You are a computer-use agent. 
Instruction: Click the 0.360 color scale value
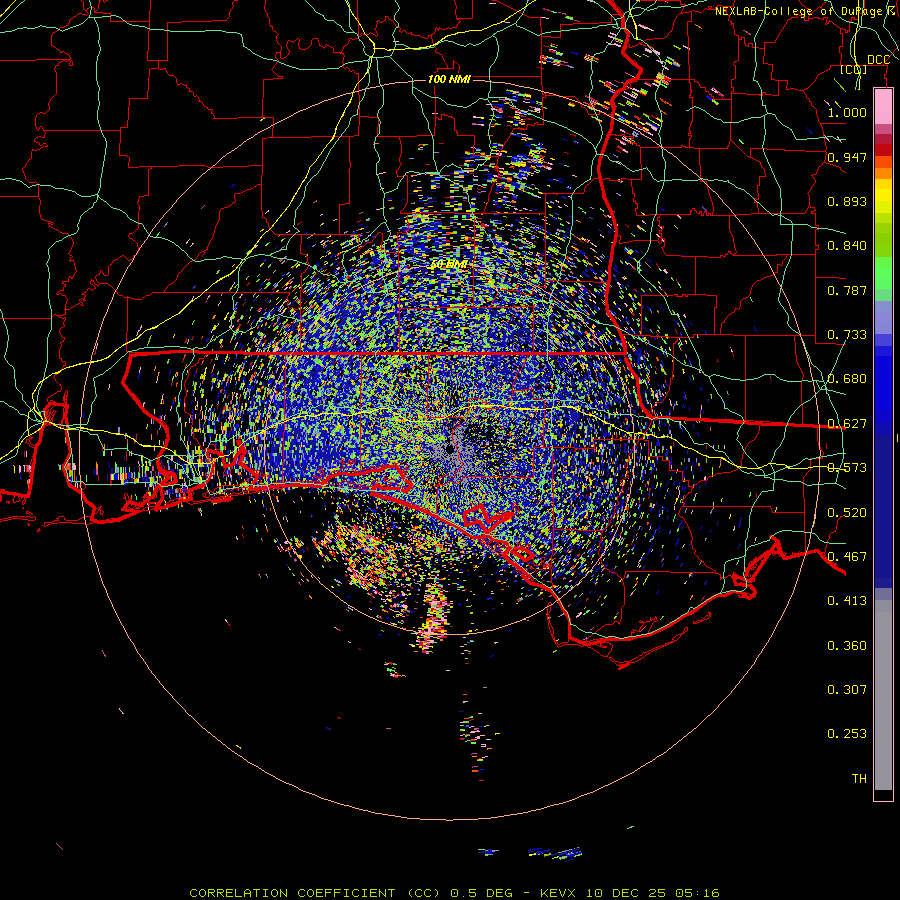click(x=847, y=646)
